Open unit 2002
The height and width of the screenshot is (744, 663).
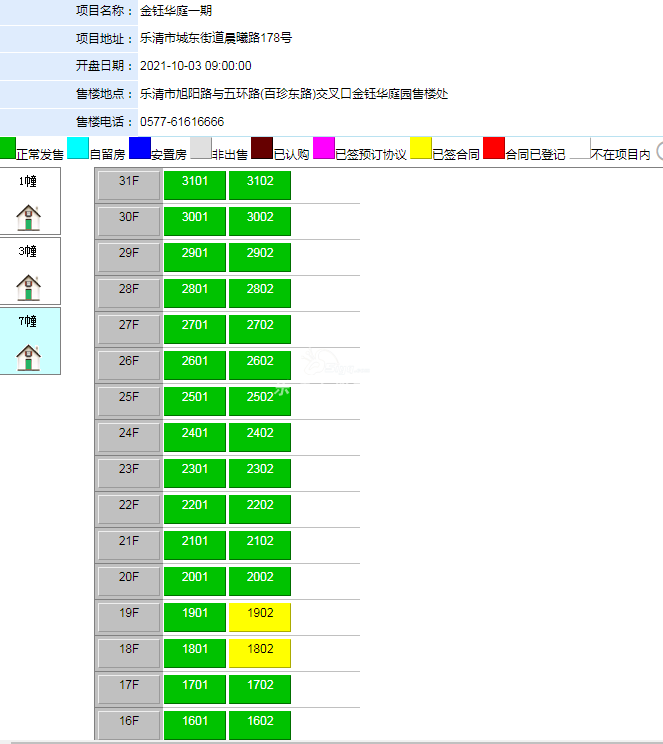pos(260,582)
